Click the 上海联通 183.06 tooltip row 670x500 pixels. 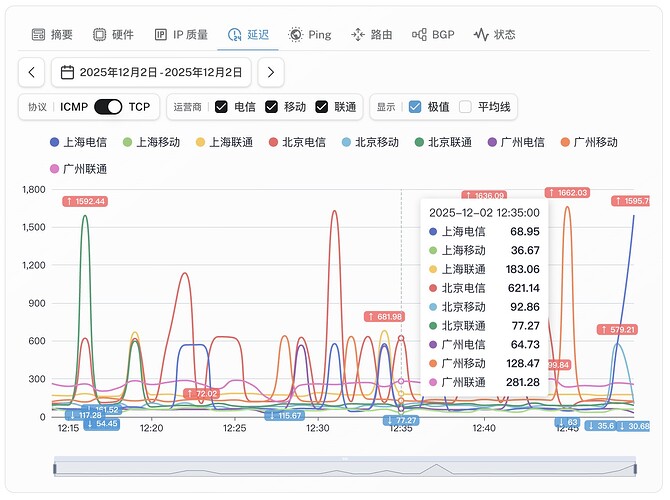pos(484,269)
